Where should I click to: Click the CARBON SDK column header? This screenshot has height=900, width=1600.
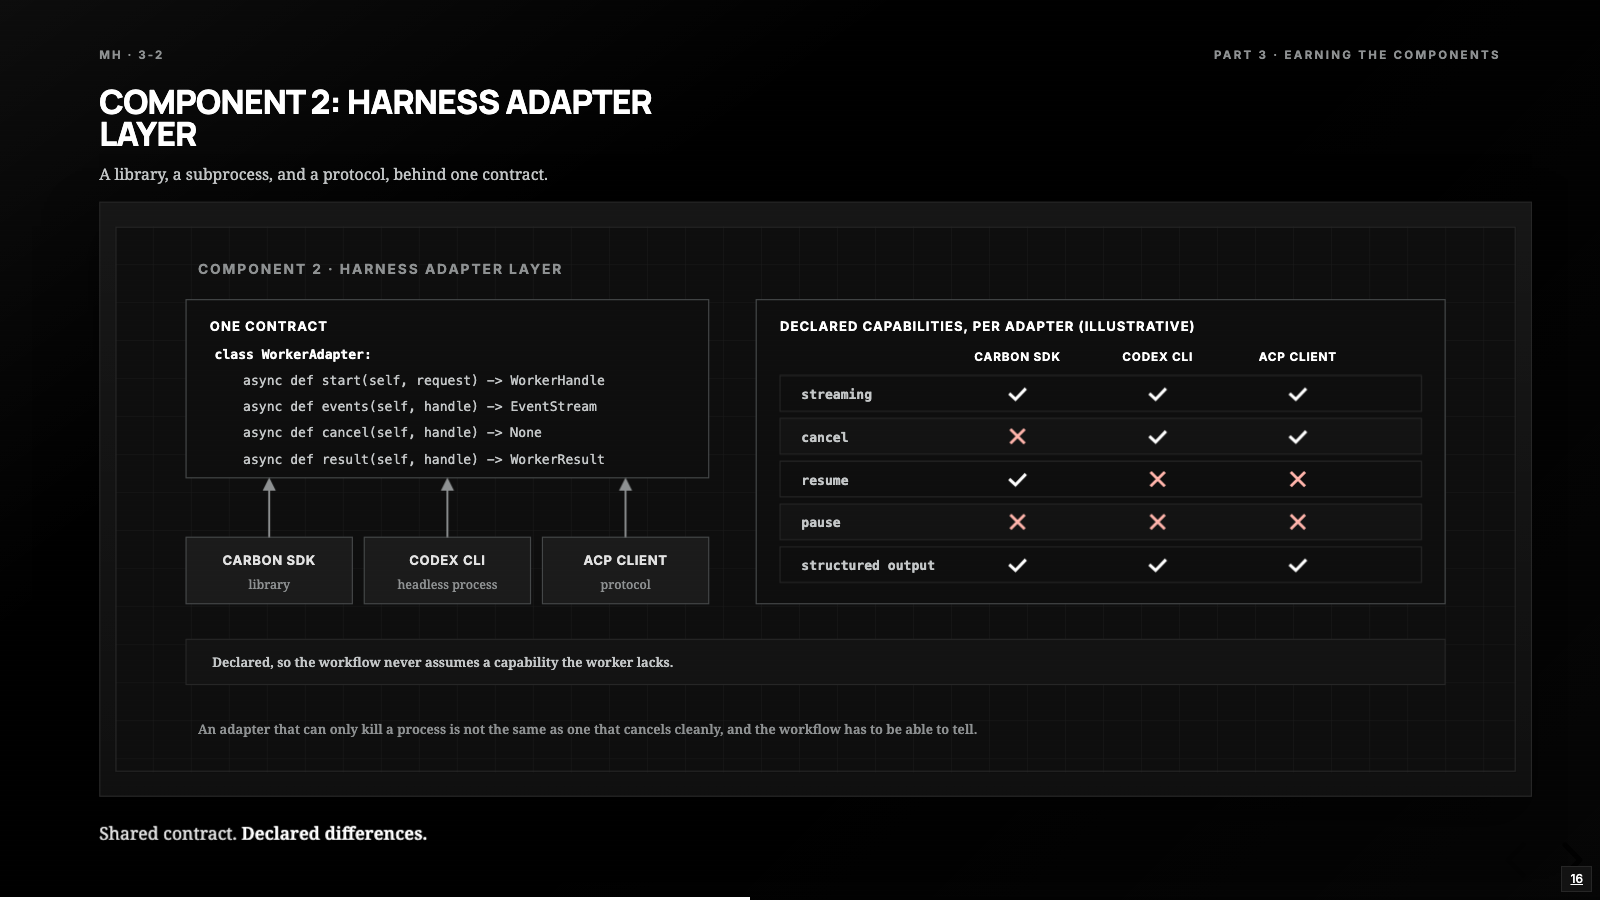[x=1017, y=357]
